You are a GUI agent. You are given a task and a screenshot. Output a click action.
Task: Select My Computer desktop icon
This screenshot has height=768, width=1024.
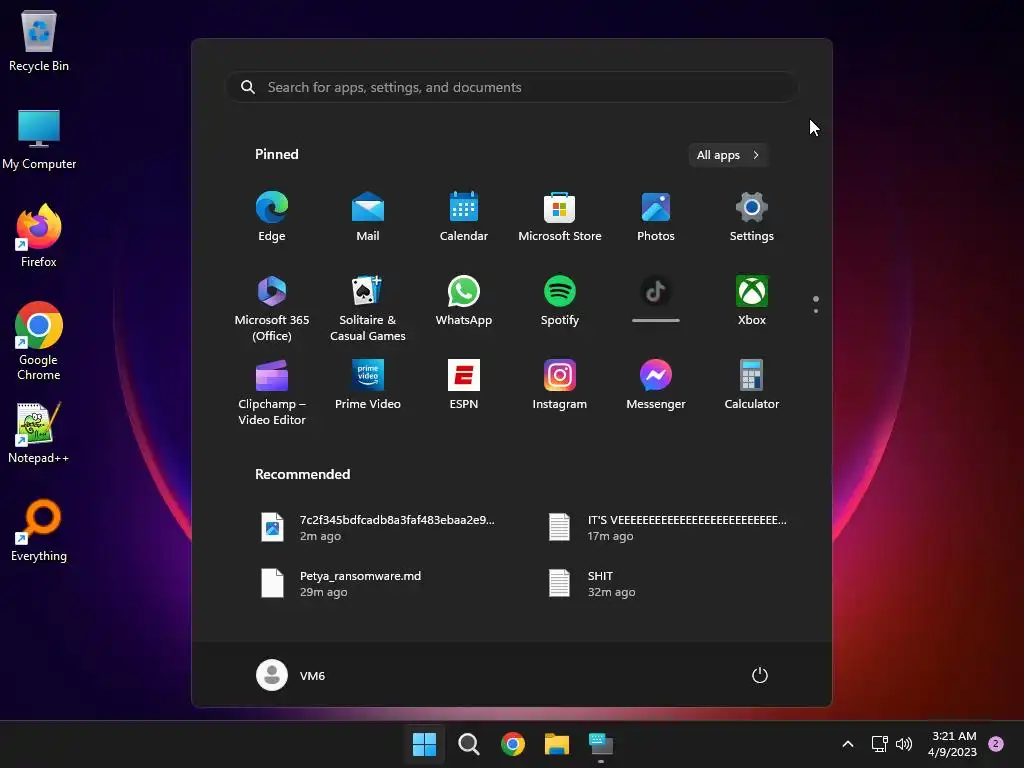(39, 138)
